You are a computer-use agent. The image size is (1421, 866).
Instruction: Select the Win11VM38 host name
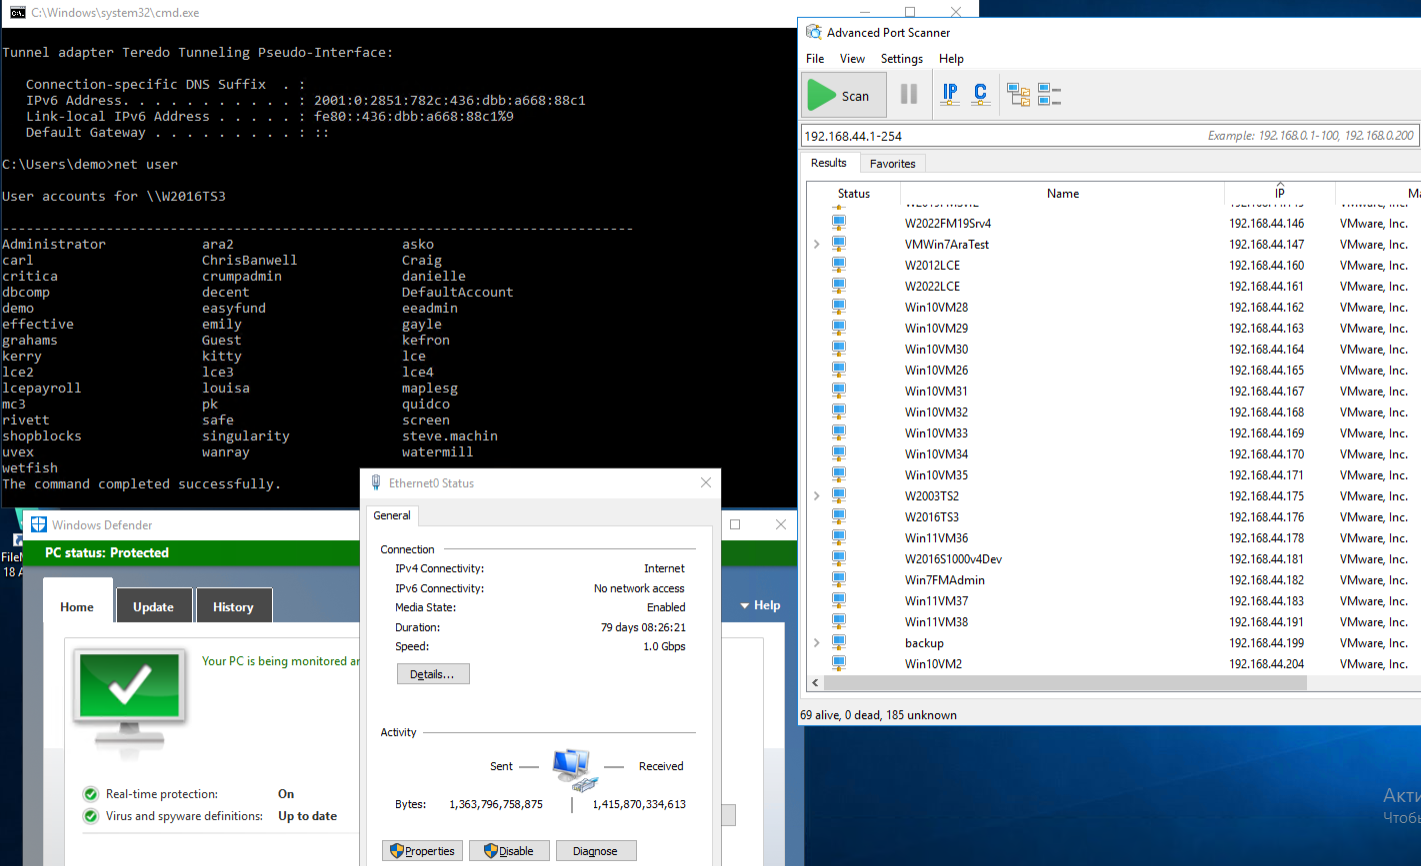click(x=936, y=622)
